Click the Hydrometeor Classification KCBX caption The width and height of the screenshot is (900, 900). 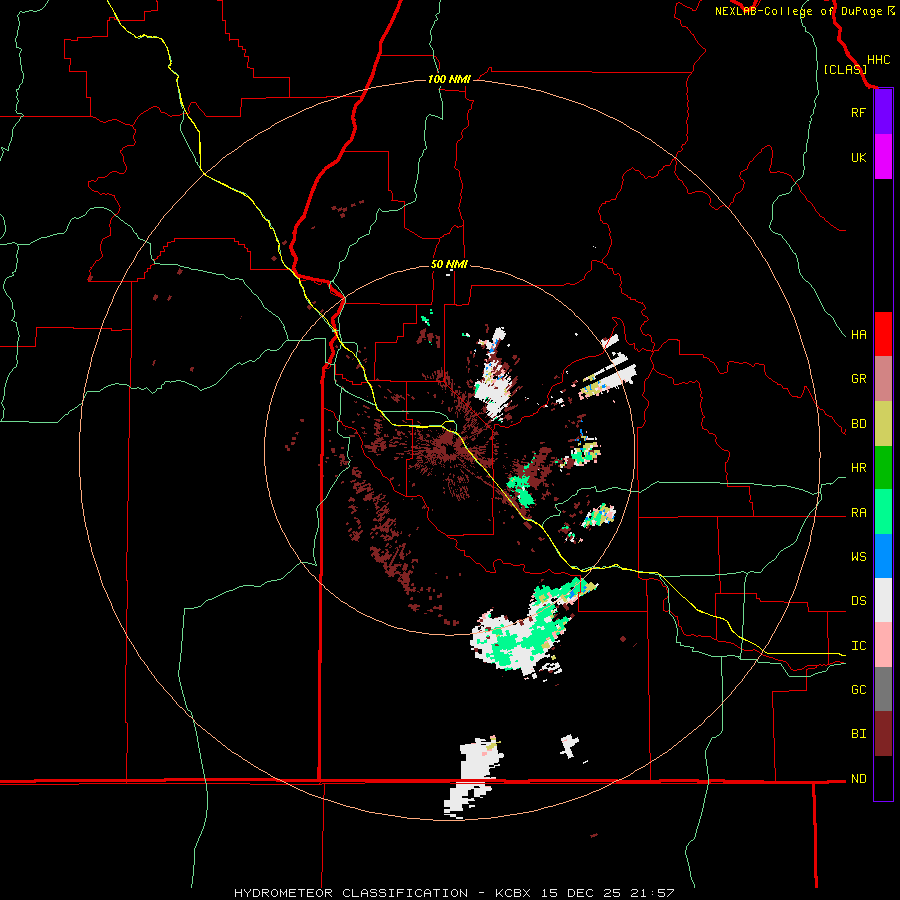[x=454, y=893]
